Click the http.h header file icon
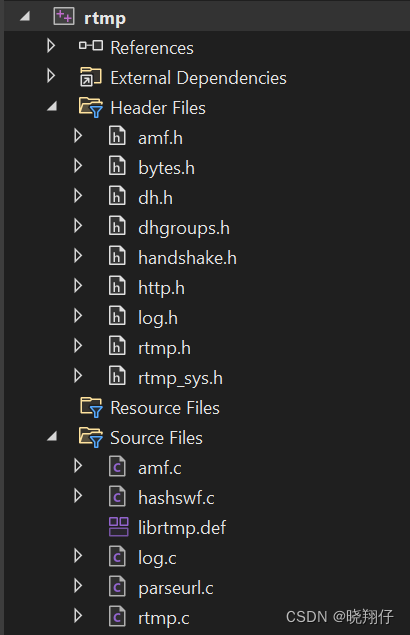 (x=117, y=286)
